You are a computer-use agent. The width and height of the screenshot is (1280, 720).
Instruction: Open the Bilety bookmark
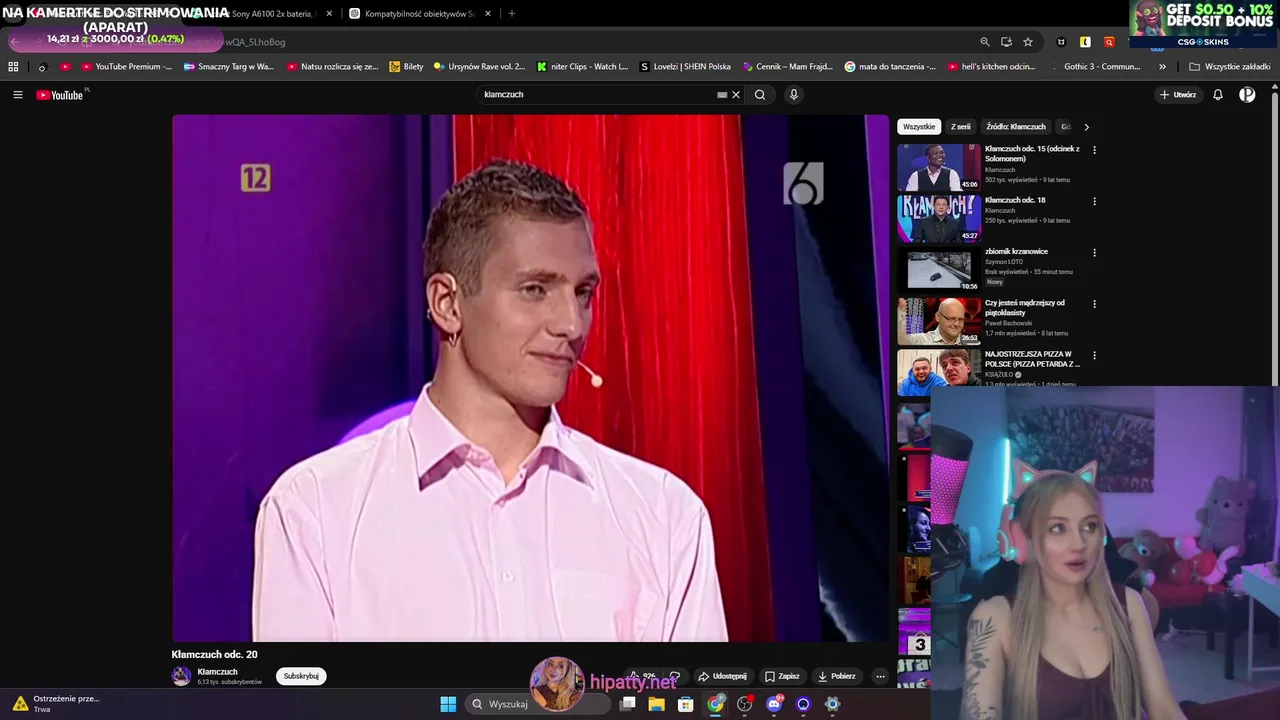[x=406, y=67]
